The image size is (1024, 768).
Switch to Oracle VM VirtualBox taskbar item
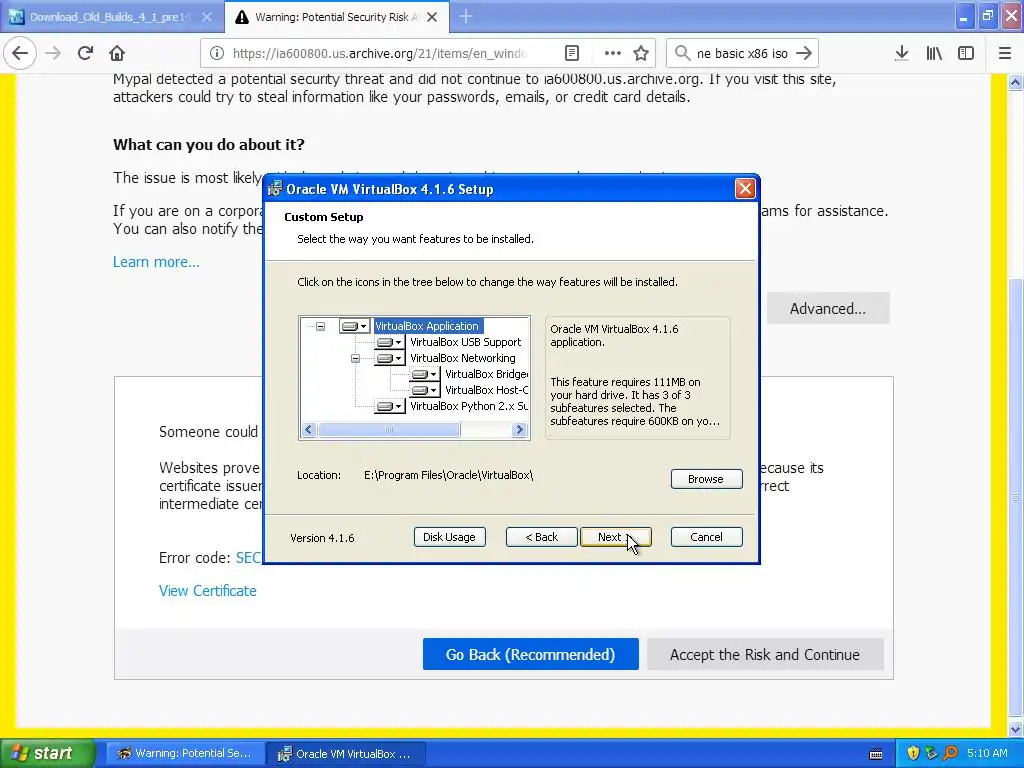[x=346, y=754]
